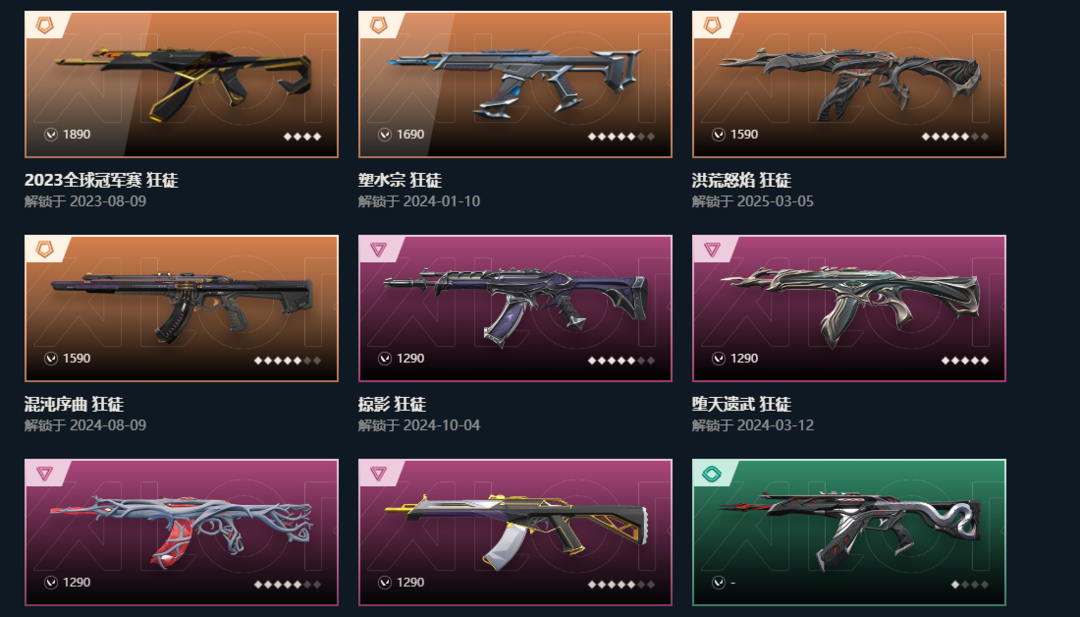The width and height of the screenshot is (1080, 617).
Task: Open the 洪荒怒焰 狂徒 skin card
Action: (849, 84)
